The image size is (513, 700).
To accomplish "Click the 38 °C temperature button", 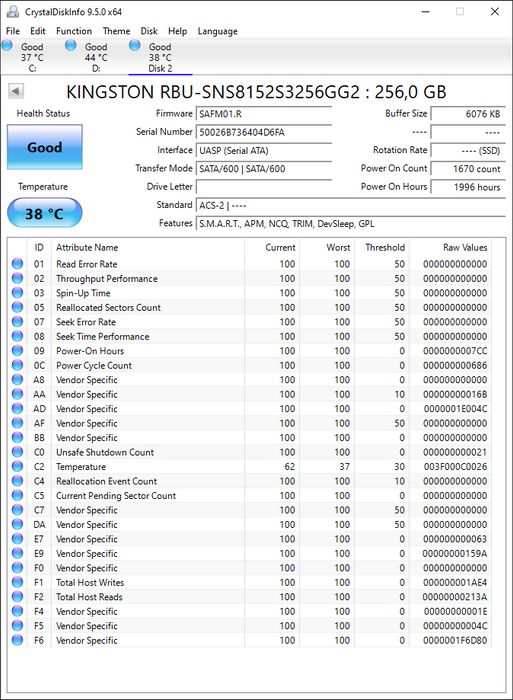I will coord(45,213).
